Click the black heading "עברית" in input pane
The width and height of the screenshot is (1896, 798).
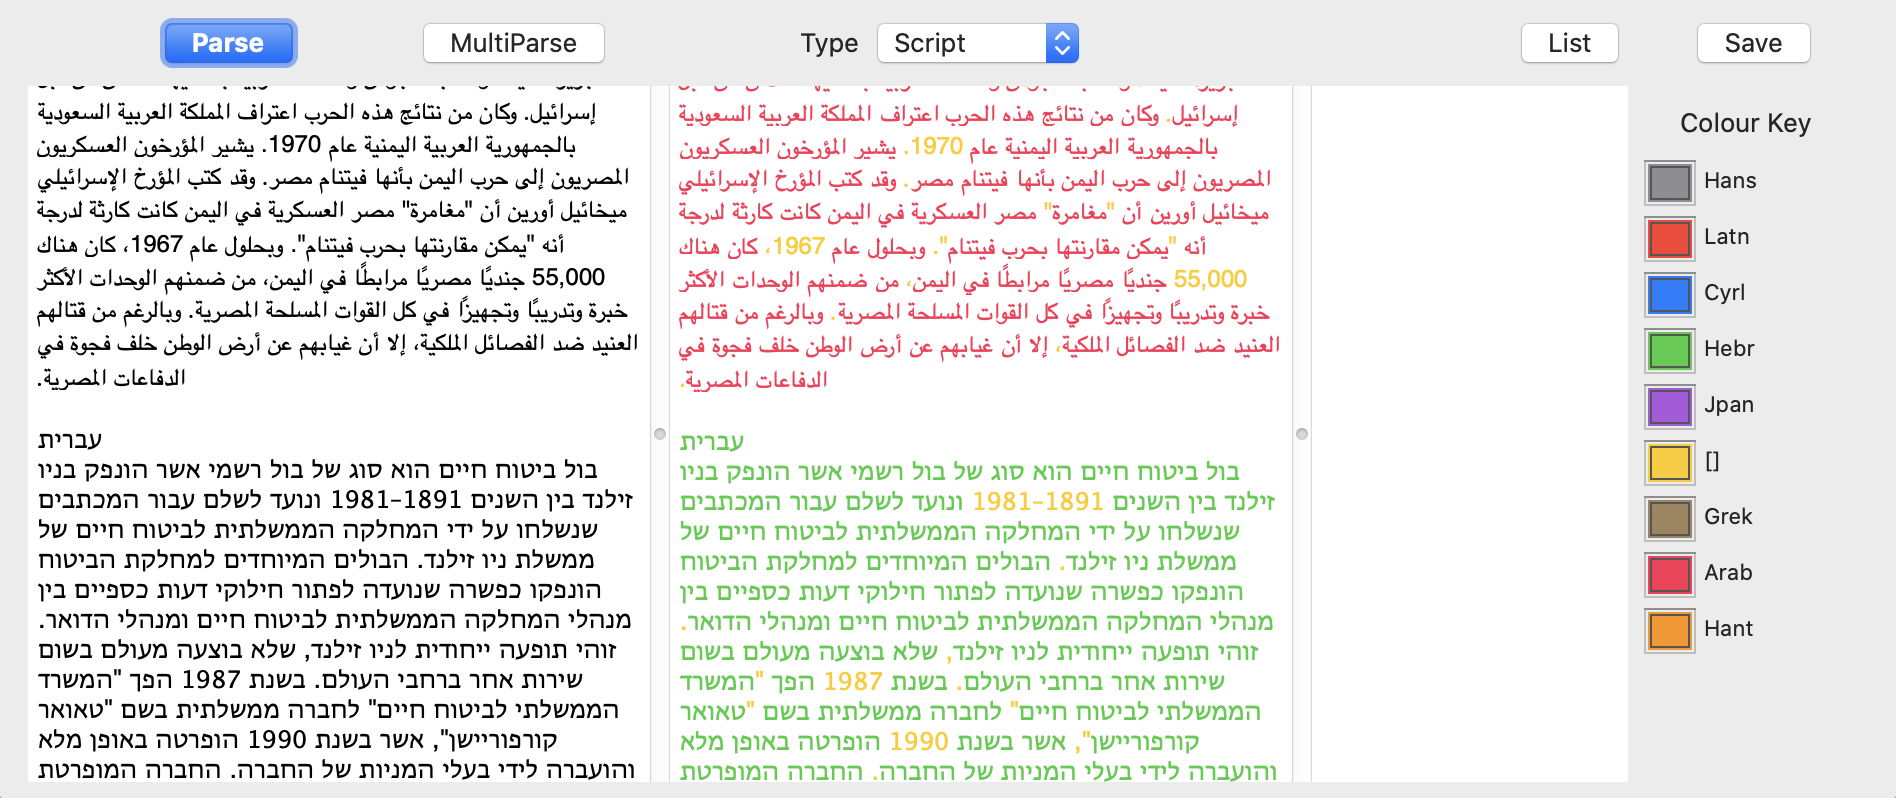click(x=70, y=439)
